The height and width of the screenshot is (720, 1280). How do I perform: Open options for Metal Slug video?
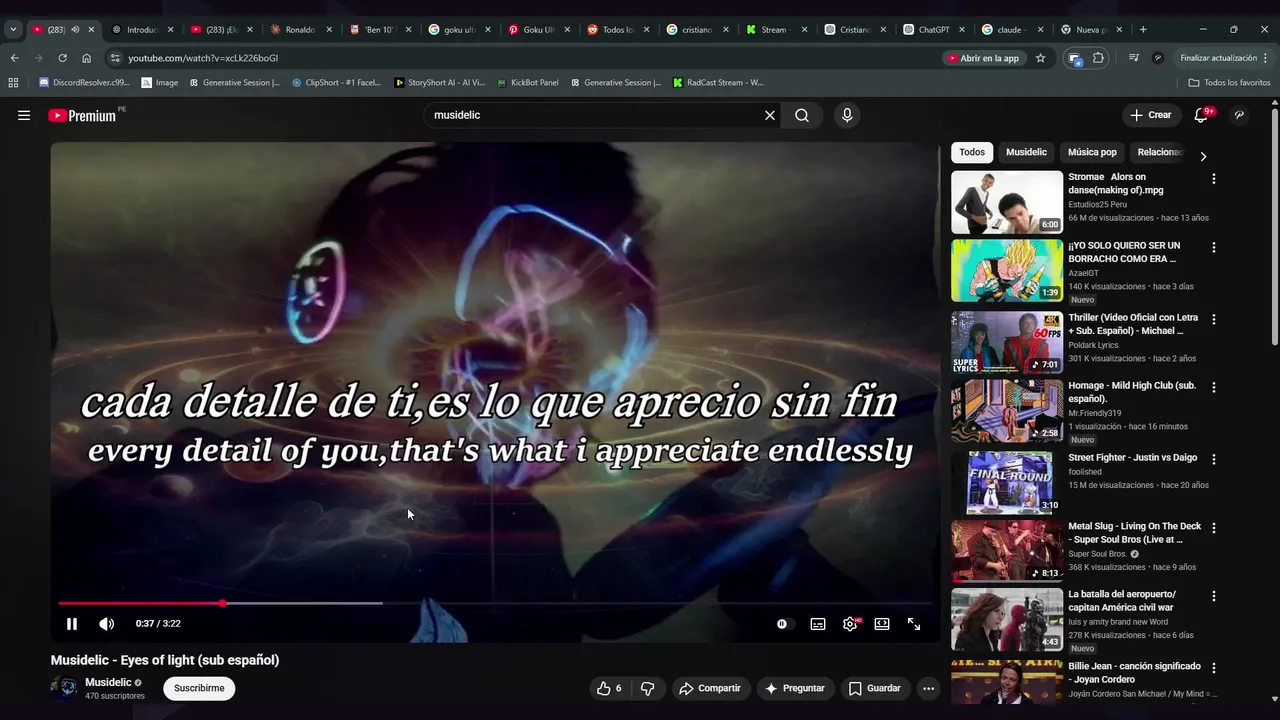click(1214, 527)
